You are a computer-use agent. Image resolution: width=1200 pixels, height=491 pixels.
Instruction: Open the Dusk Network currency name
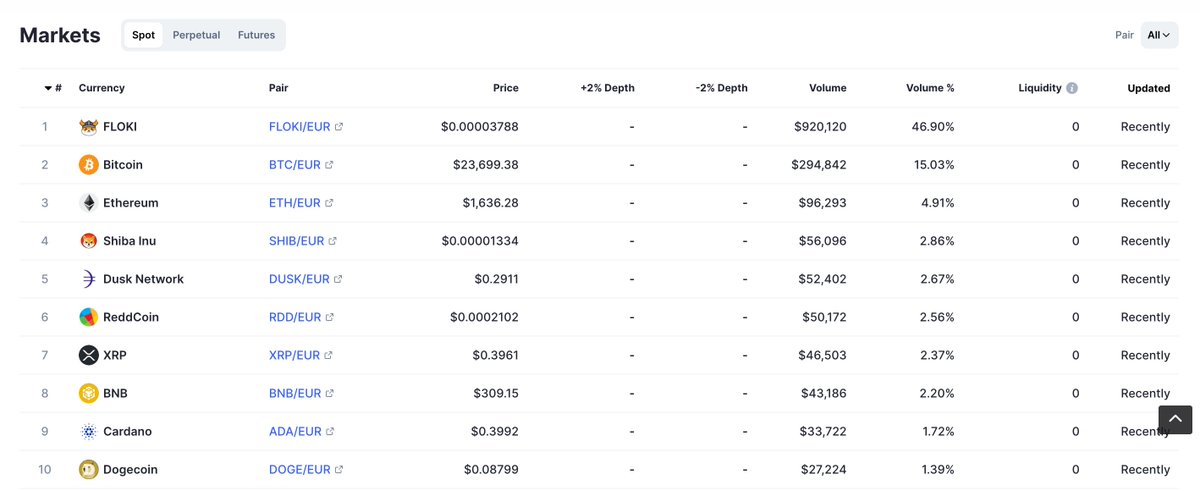[143, 279]
